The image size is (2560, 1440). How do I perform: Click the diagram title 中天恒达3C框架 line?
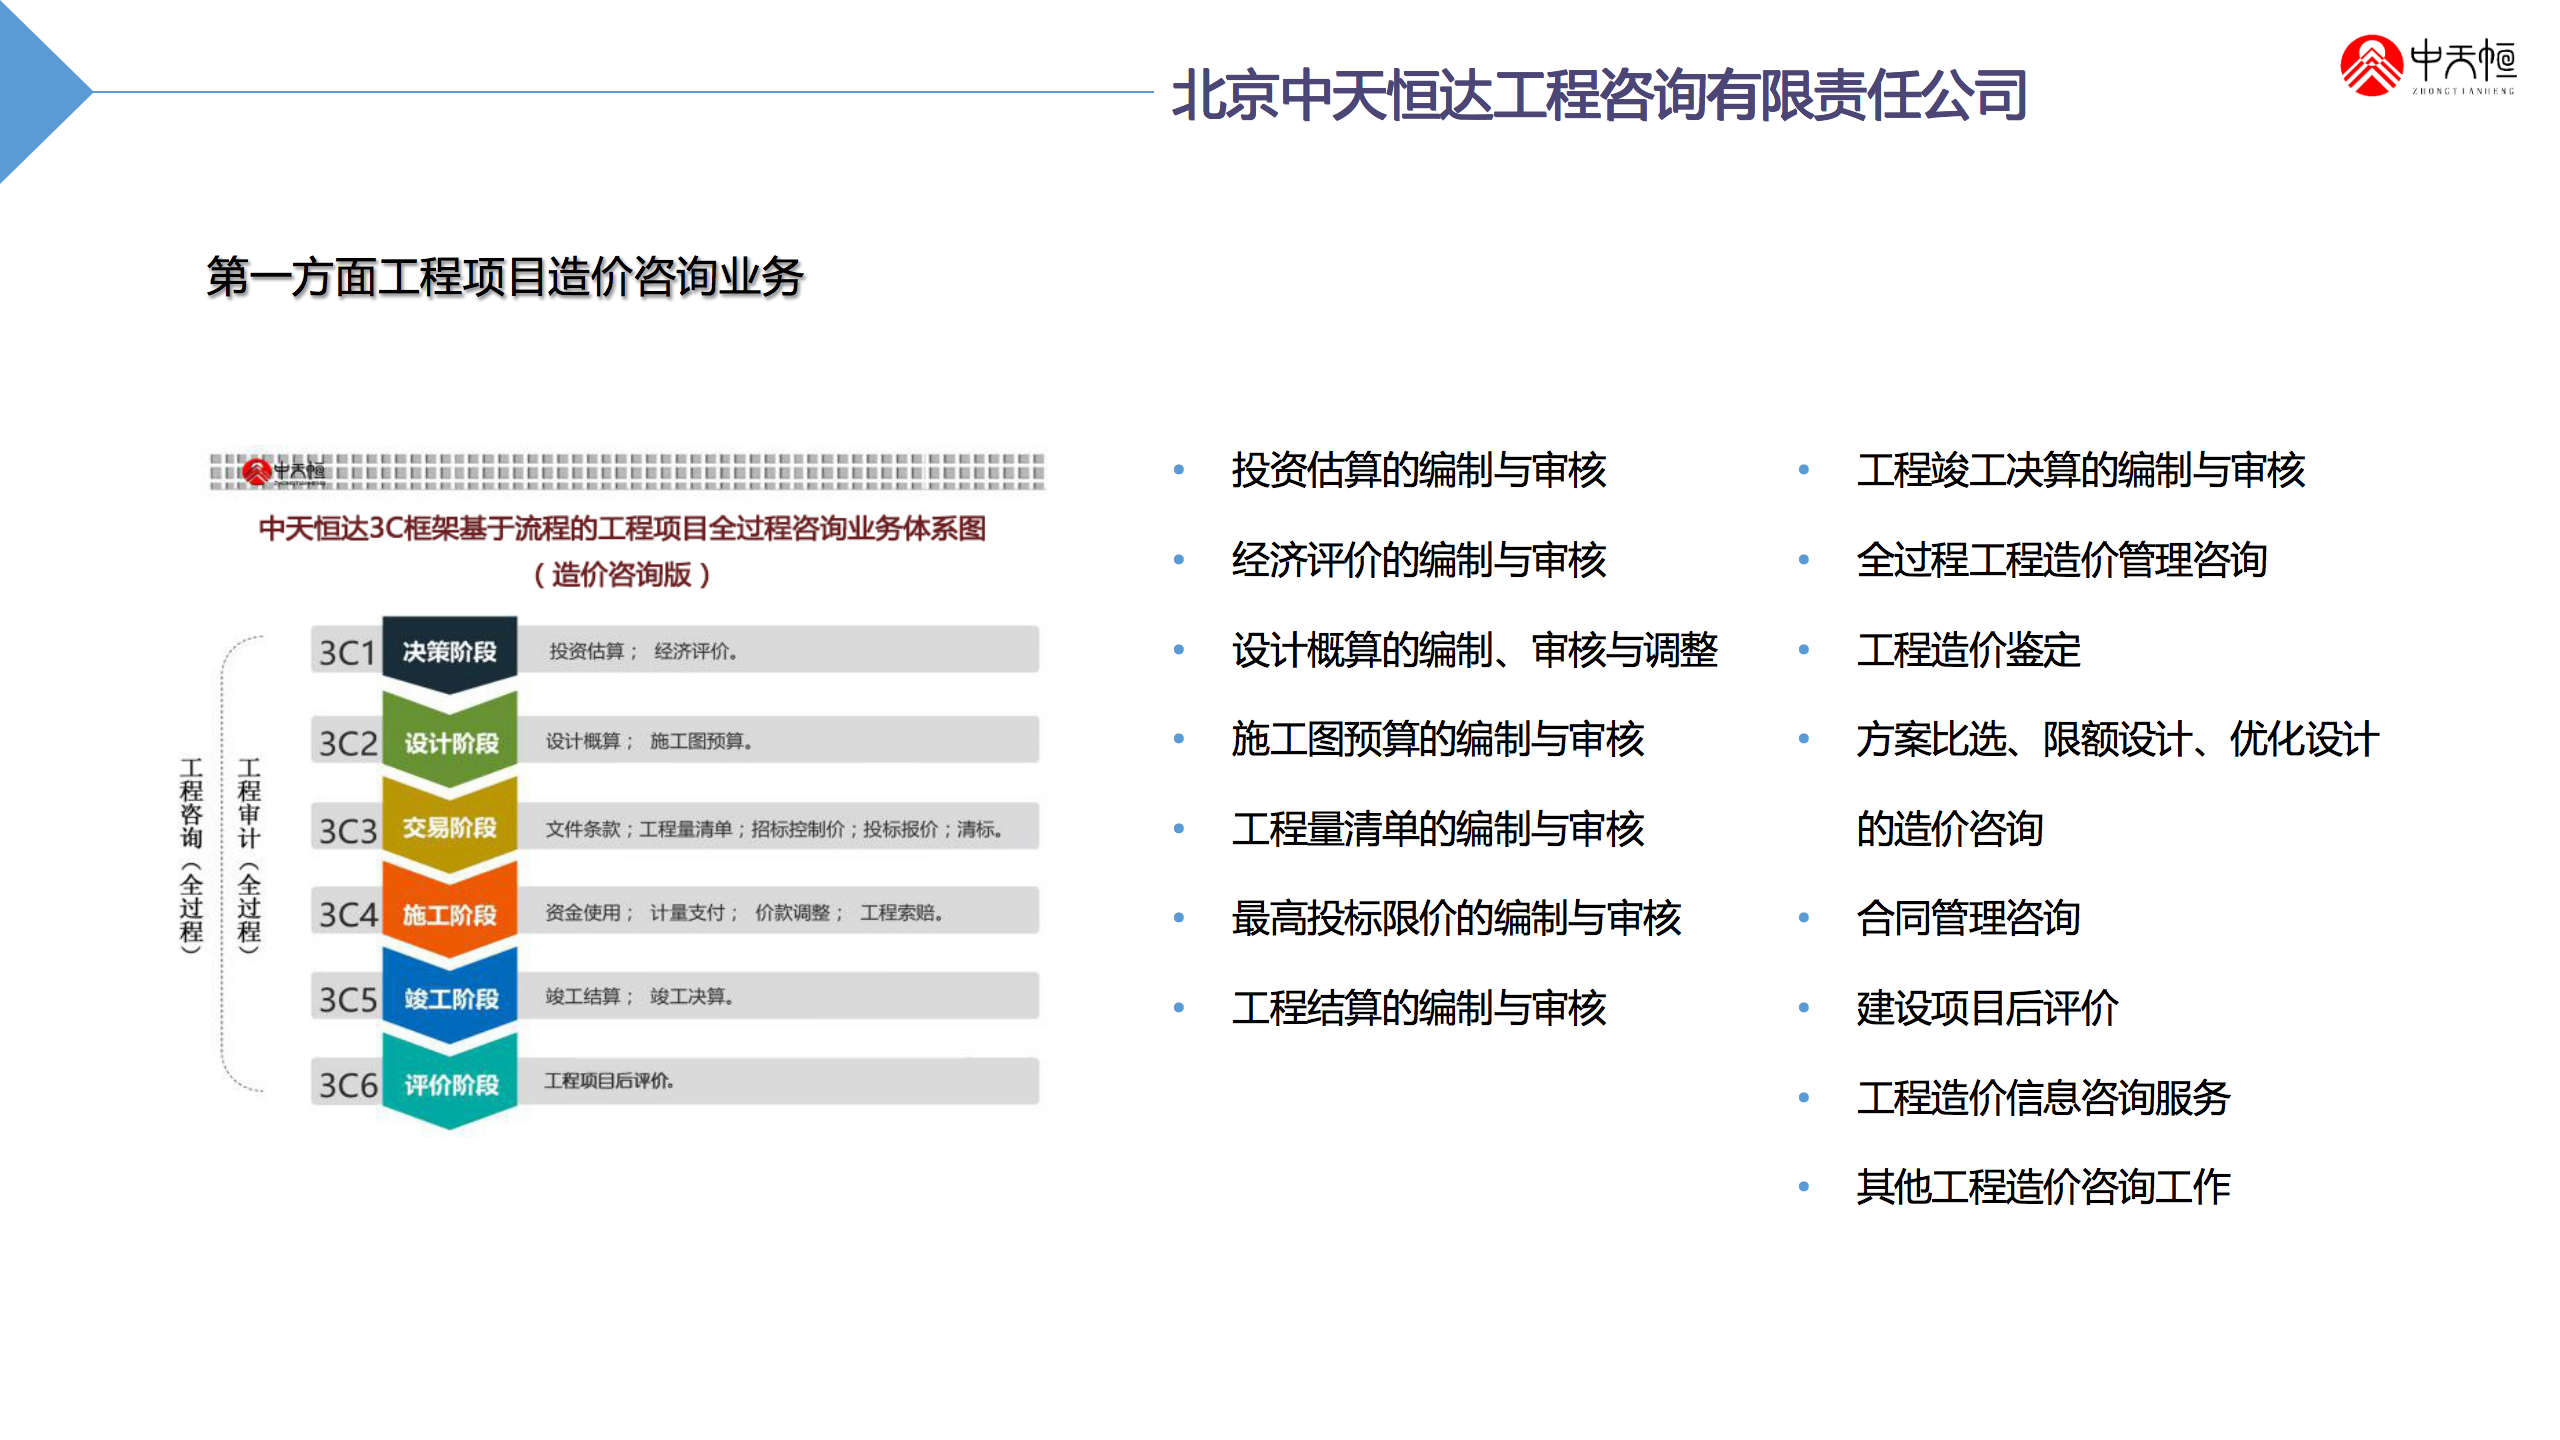622,528
